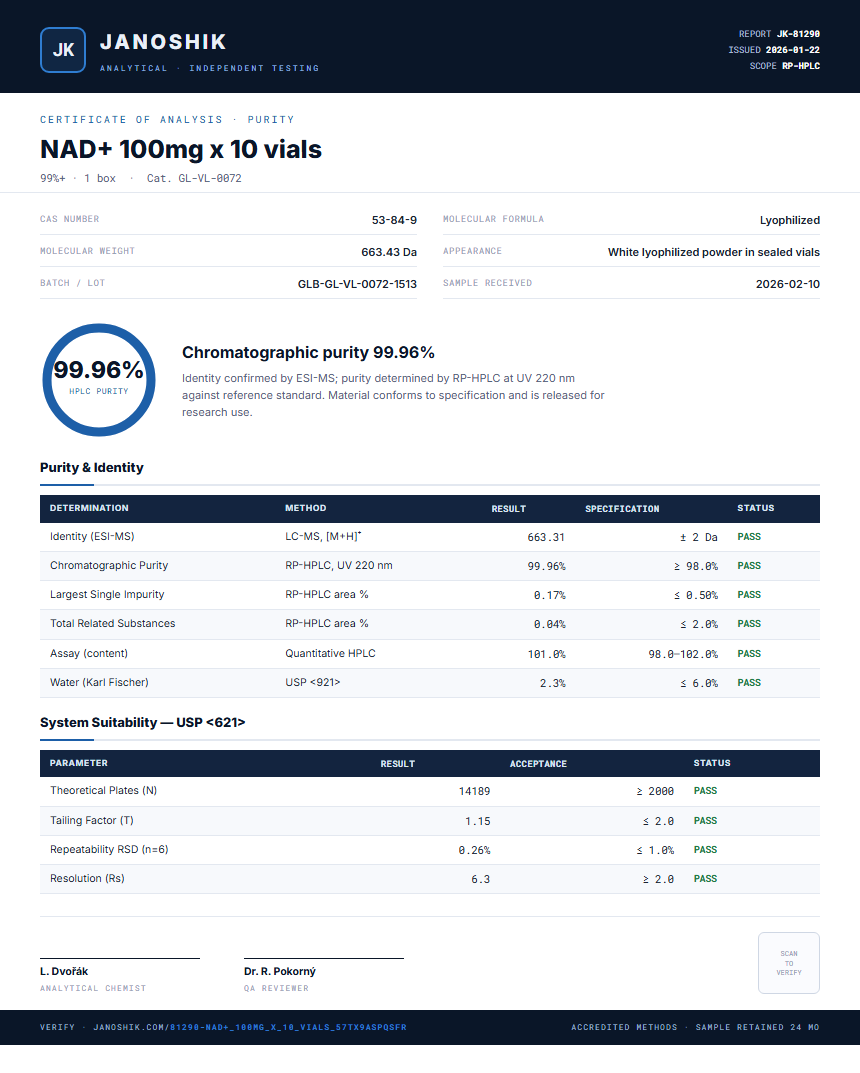
Task: Select repeatability result 0.26%
Action: pos(474,850)
